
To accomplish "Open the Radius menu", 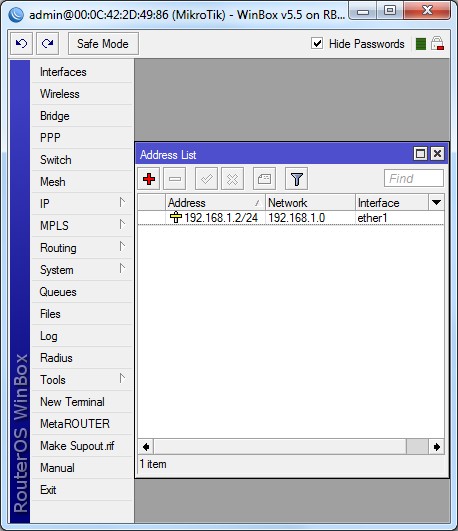I will tap(82, 358).
